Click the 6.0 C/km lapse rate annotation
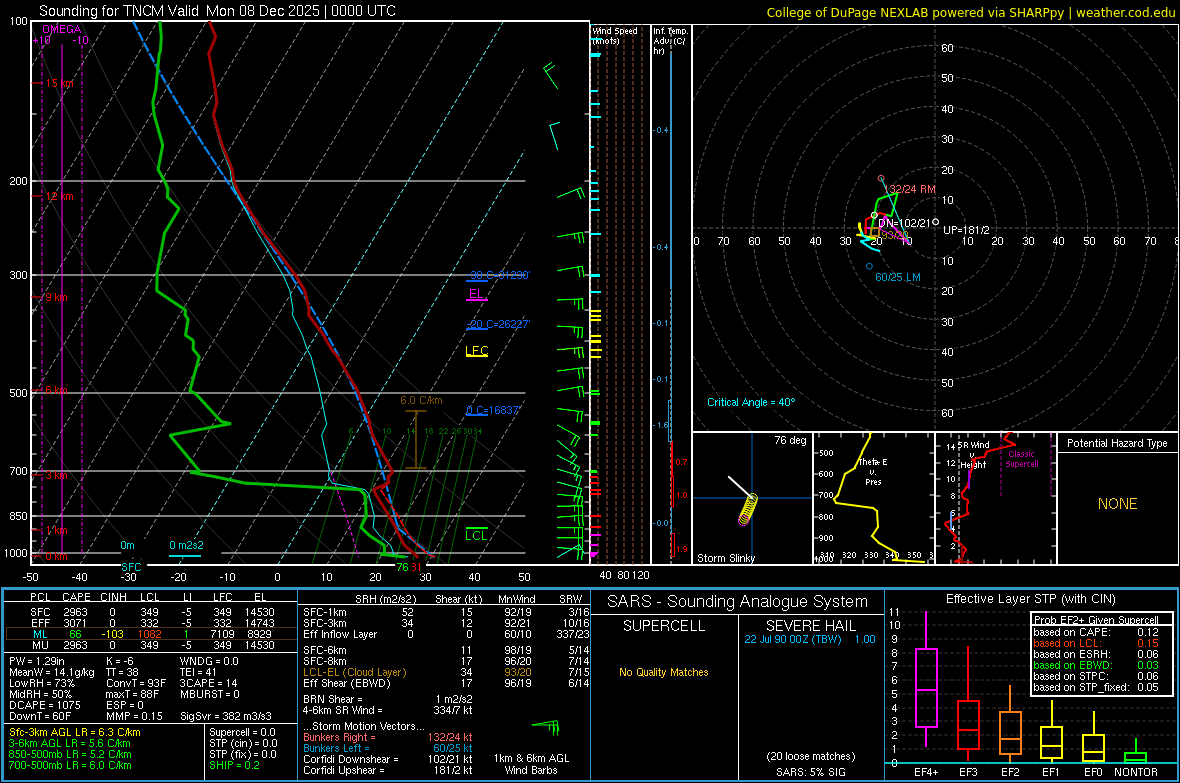The image size is (1180, 783). point(421,400)
